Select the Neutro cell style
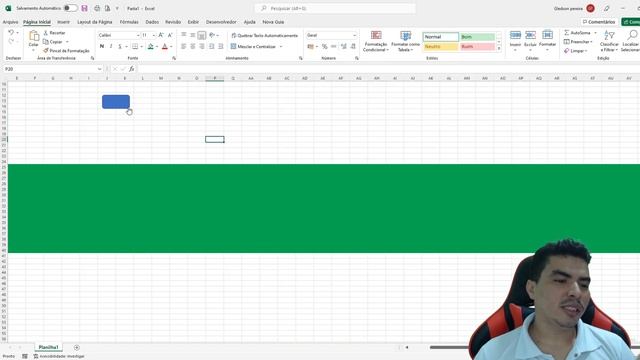640x360 pixels. click(441, 47)
